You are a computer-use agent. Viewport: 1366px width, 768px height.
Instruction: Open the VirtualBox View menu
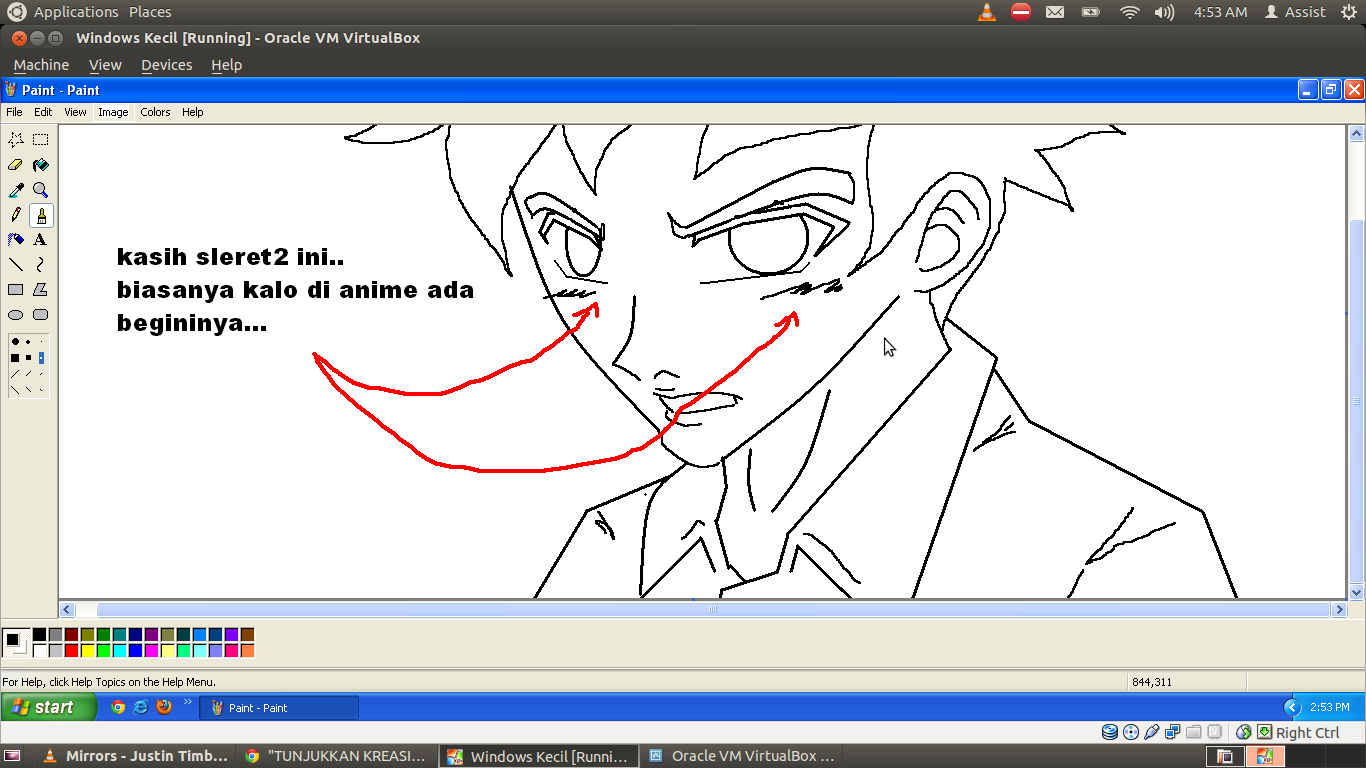pos(105,65)
